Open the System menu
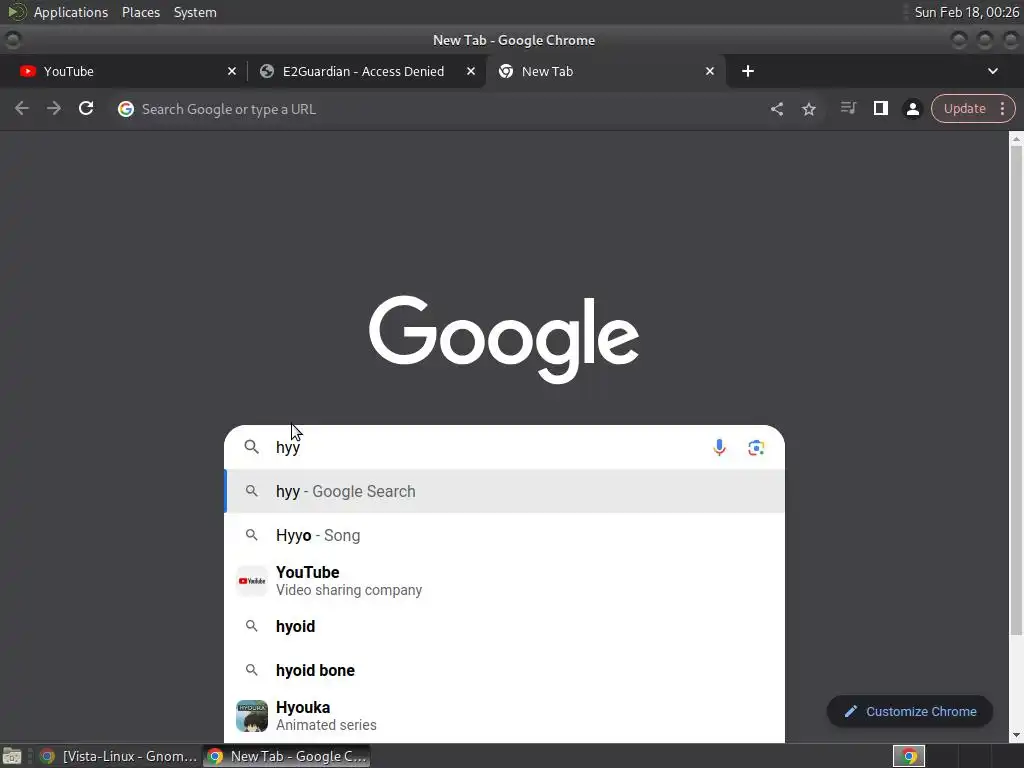 [195, 12]
